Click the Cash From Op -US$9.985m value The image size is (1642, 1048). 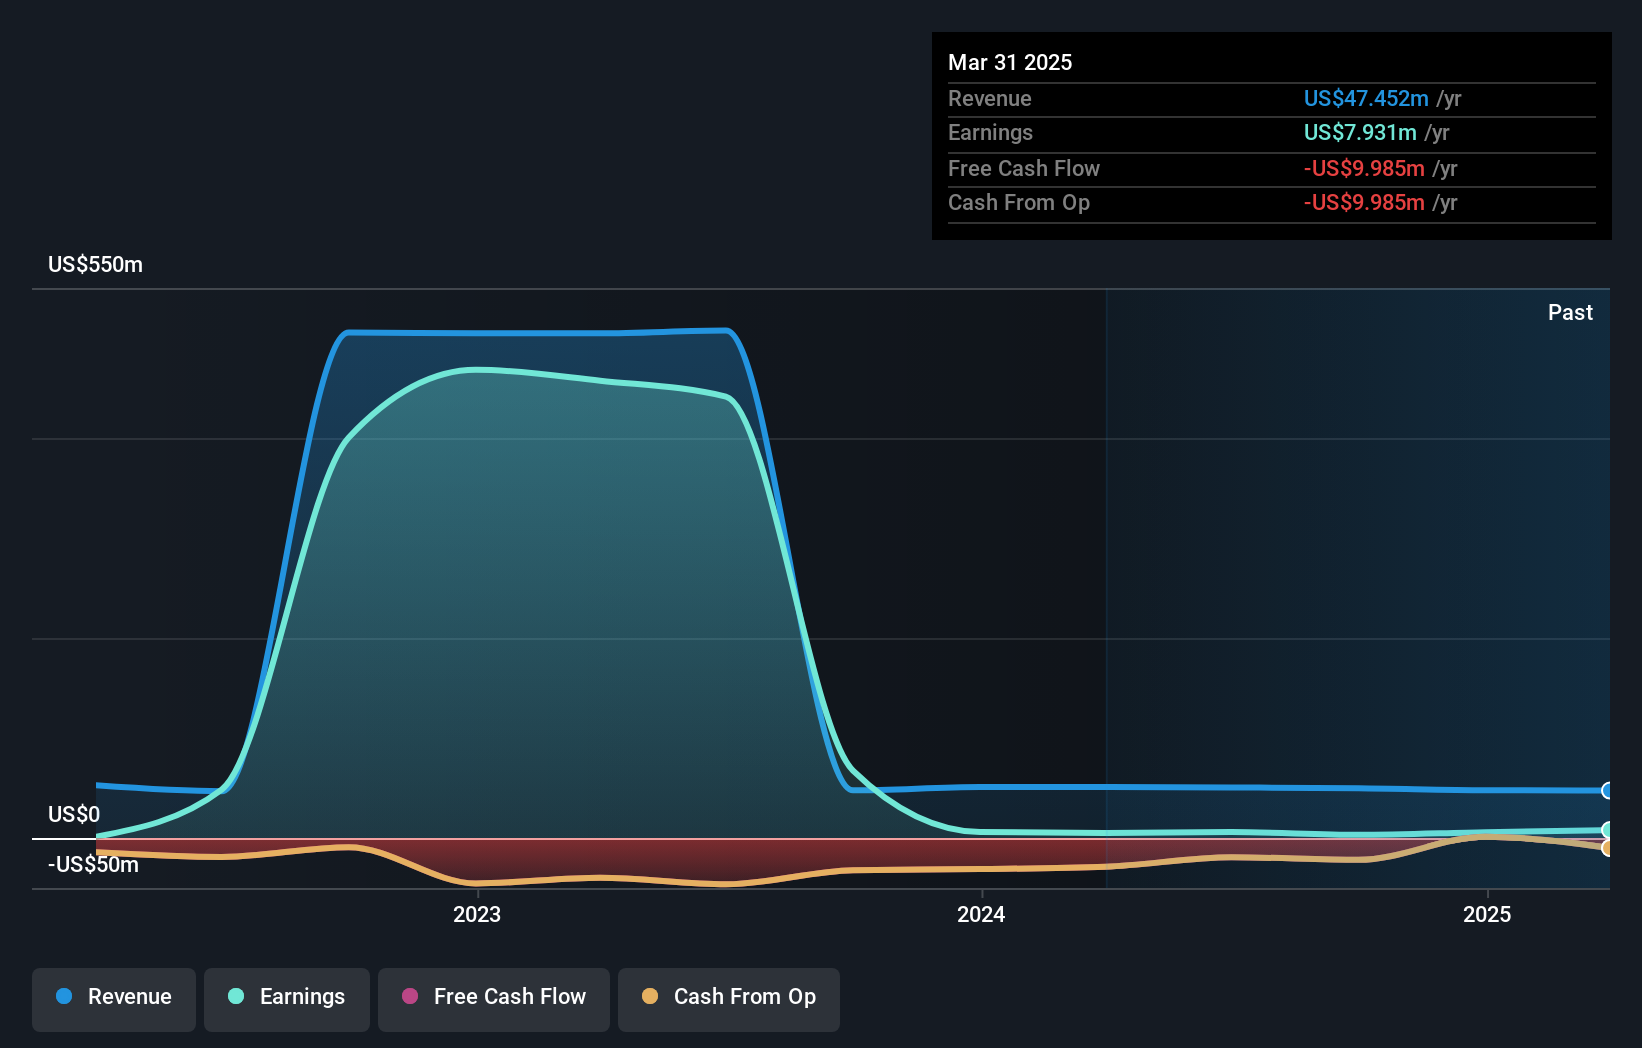coord(1364,202)
